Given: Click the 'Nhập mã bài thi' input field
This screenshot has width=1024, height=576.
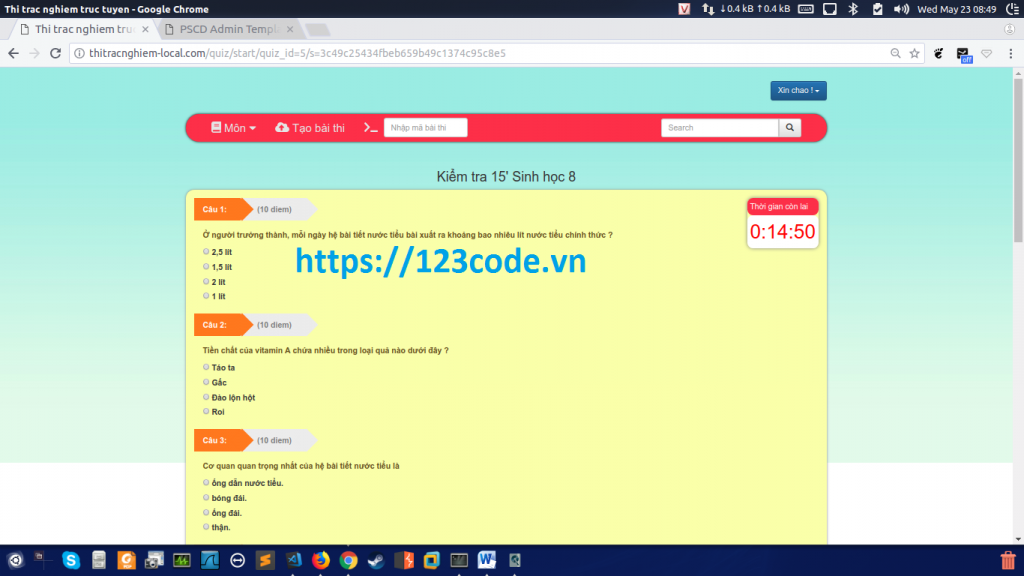Looking at the screenshot, I should (x=425, y=127).
